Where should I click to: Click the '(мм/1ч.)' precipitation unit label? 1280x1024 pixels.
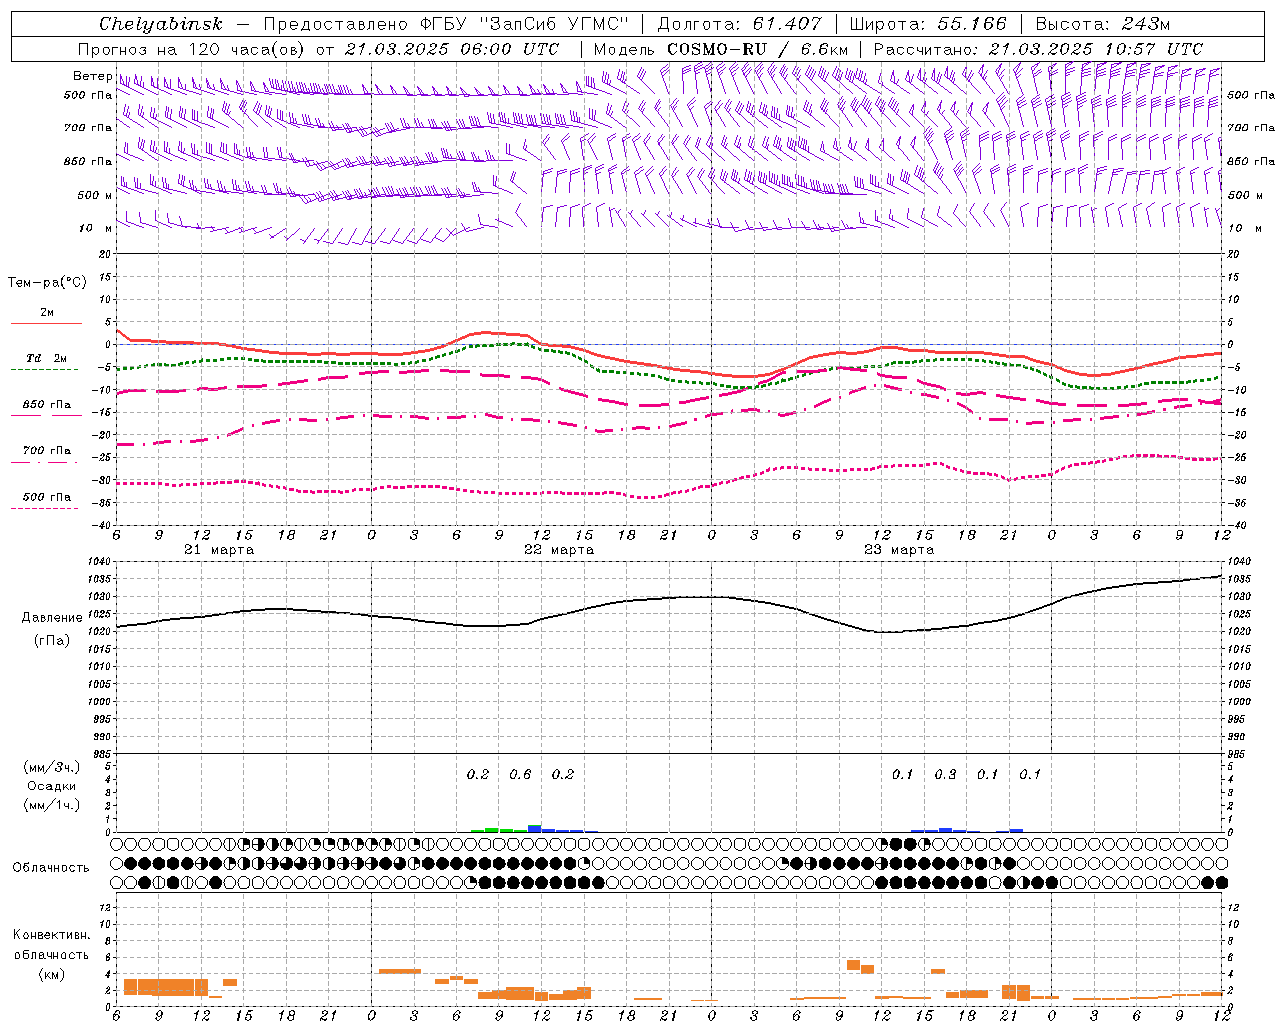point(52,805)
